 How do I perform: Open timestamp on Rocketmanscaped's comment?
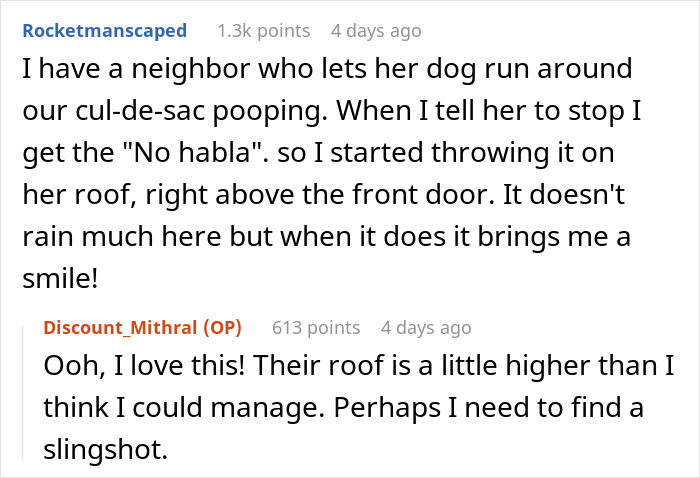click(x=376, y=31)
